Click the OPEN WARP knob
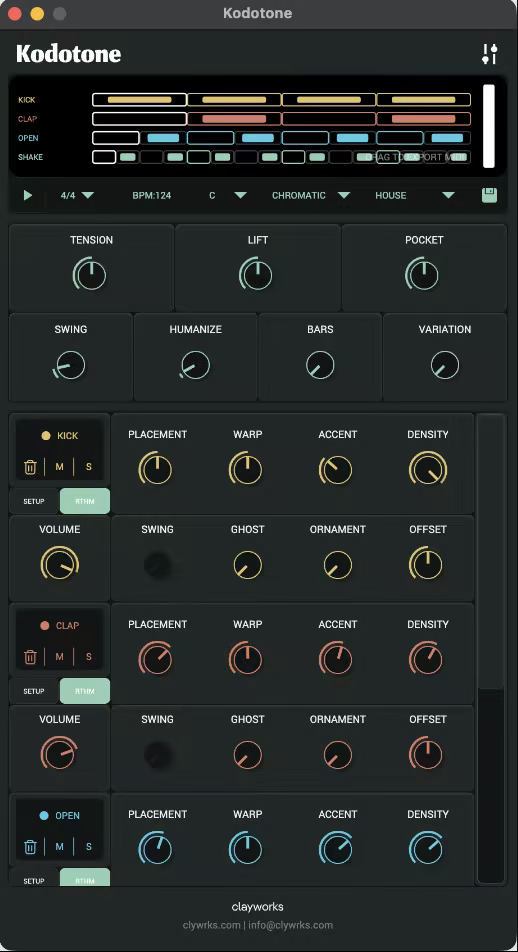The height and width of the screenshot is (952, 518). (247, 849)
